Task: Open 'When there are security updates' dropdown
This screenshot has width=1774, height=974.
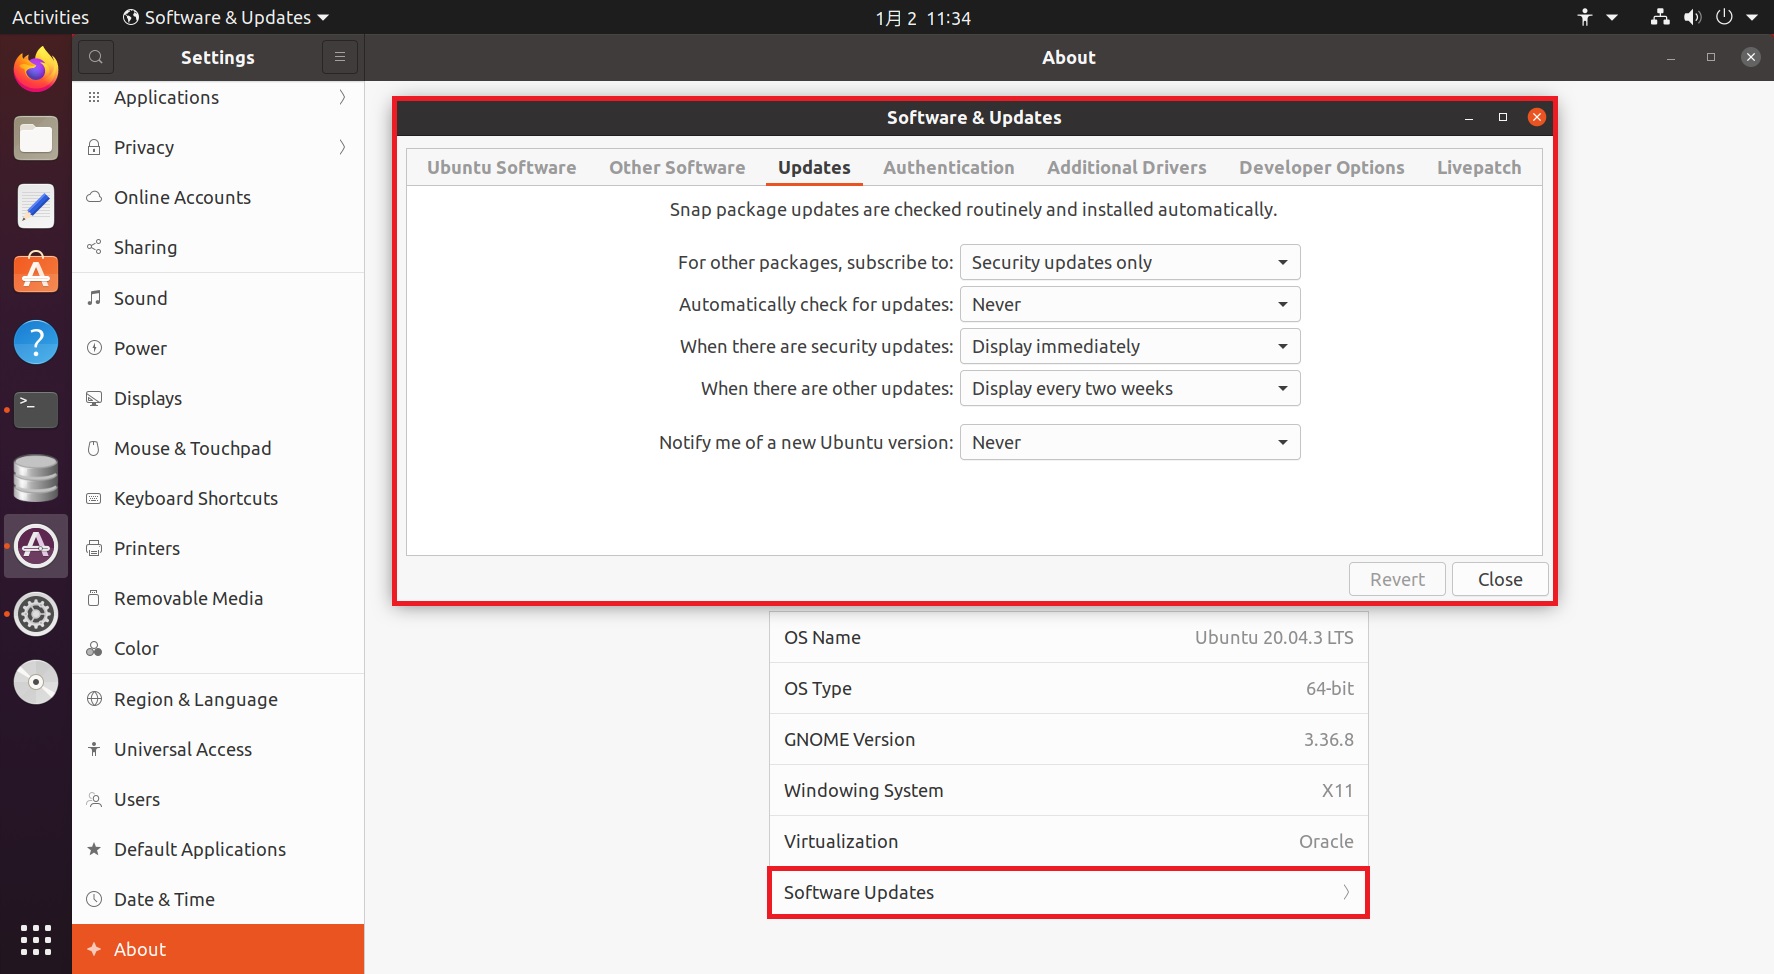Action: pos(1130,346)
